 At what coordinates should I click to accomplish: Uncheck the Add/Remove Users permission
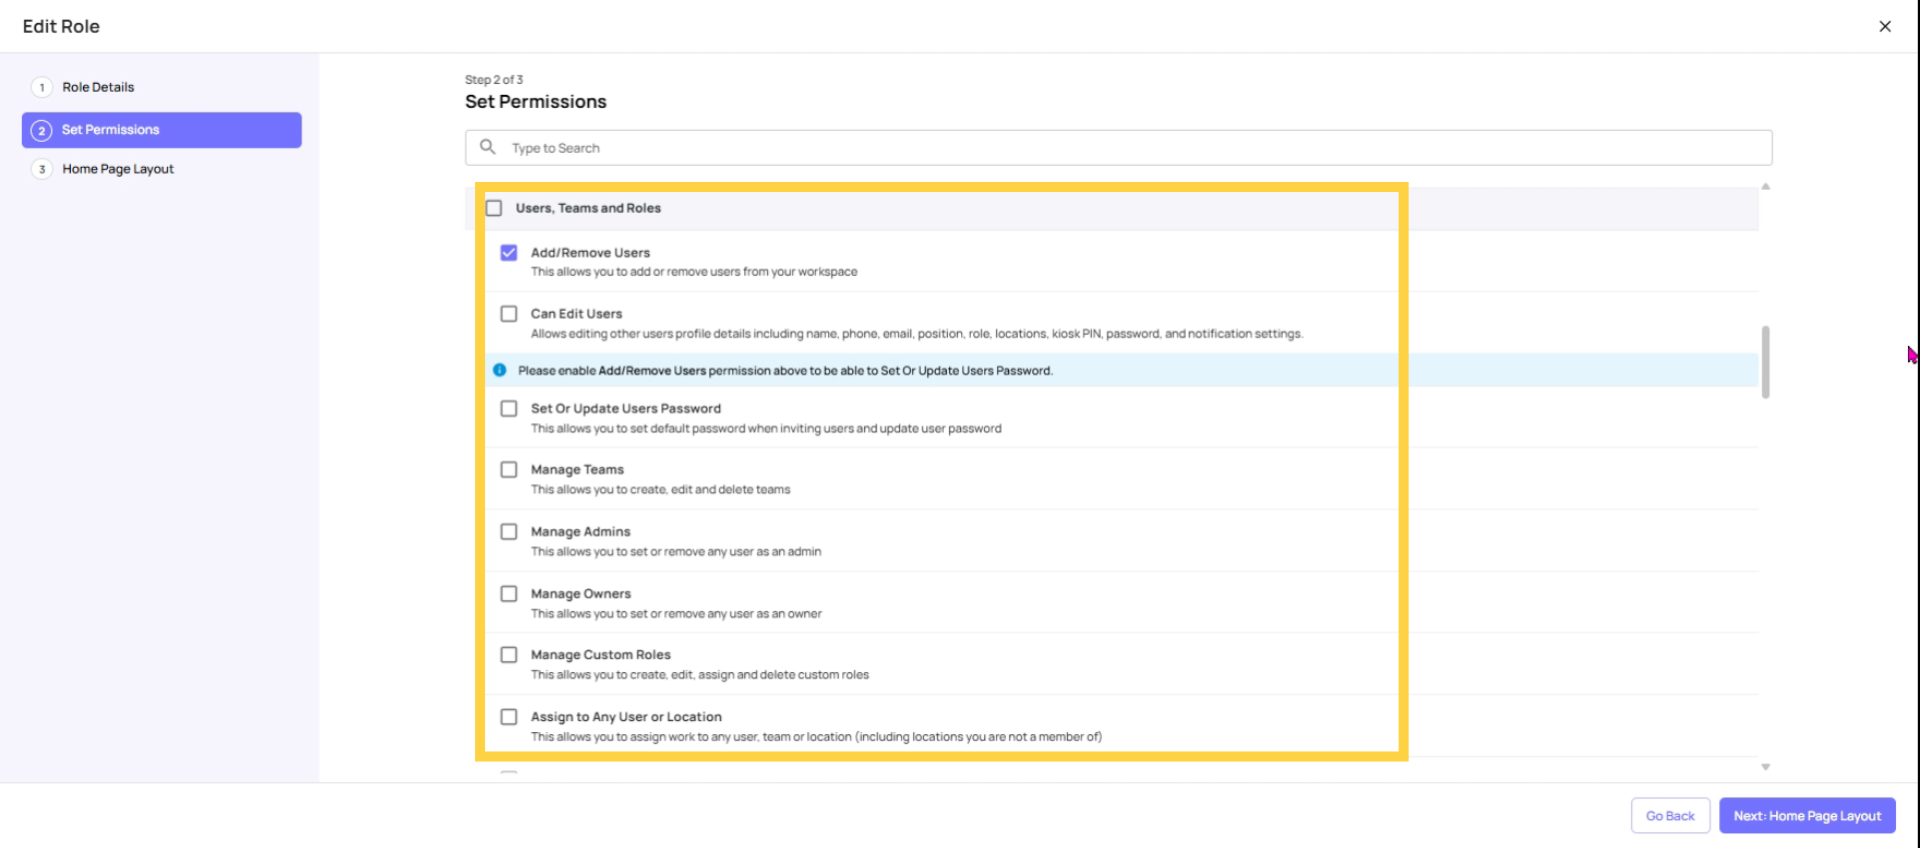(x=509, y=252)
